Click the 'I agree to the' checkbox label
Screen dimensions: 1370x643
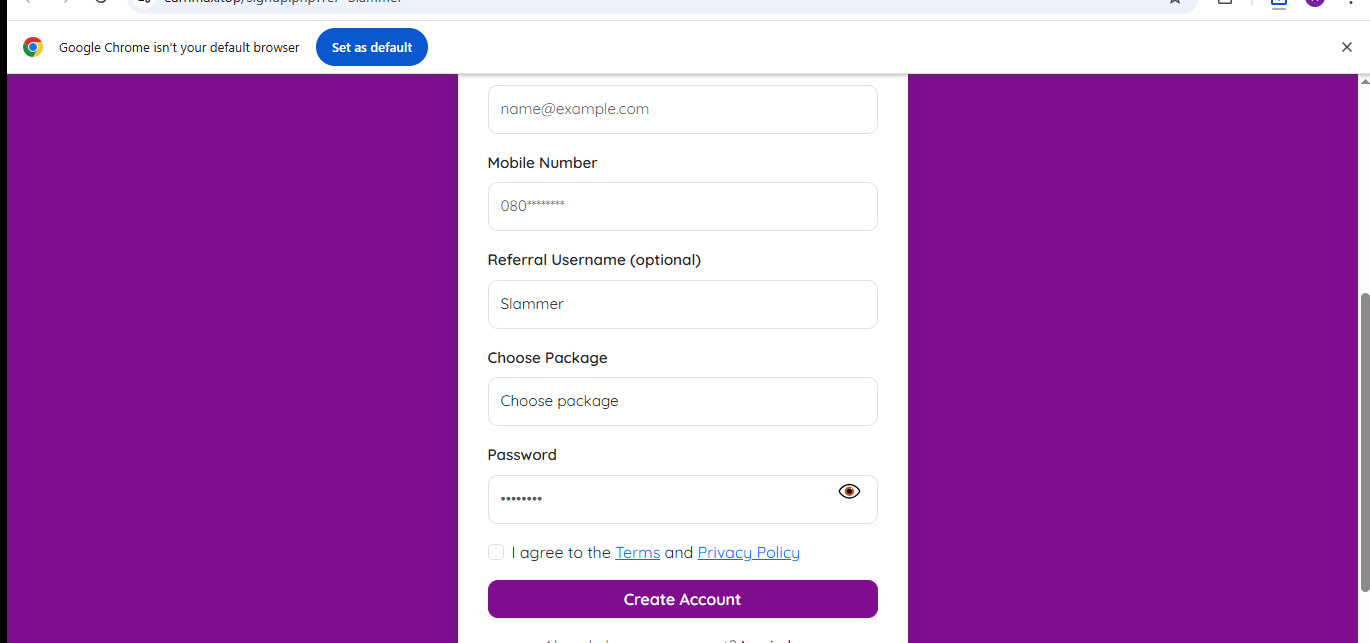point(561,552)
